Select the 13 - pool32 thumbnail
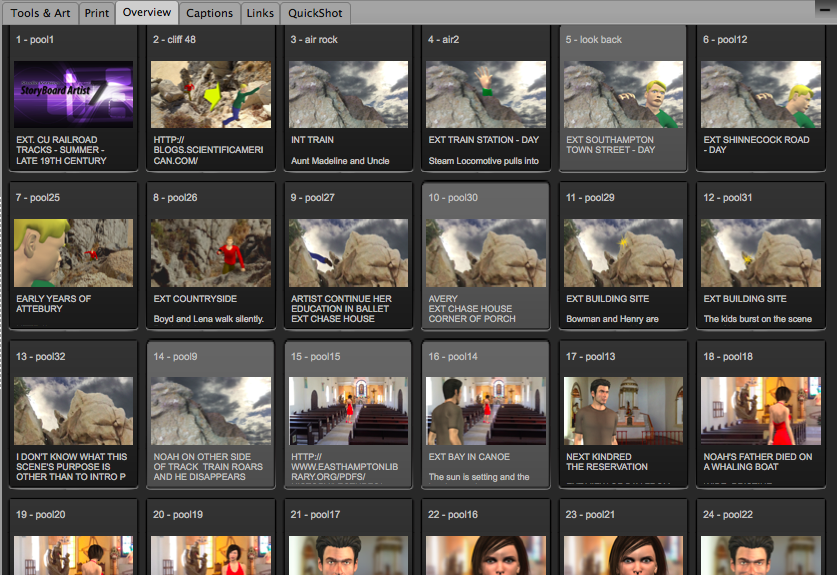Viewport: 837px width, 575px height. coord(74,411)
